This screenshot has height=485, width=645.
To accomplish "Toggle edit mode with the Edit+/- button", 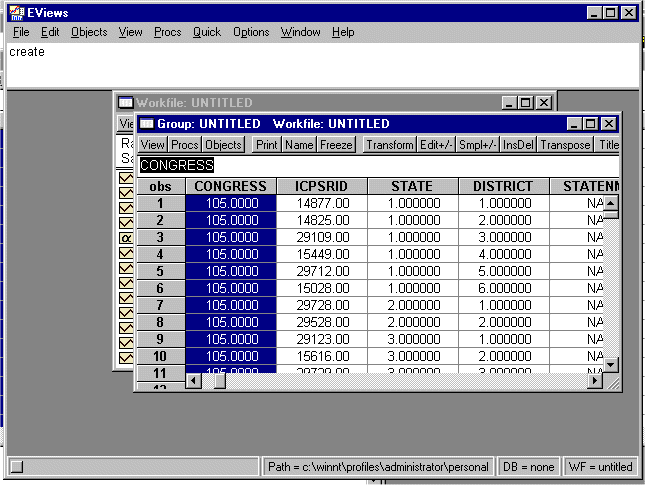I will click(x=435, y=145).
